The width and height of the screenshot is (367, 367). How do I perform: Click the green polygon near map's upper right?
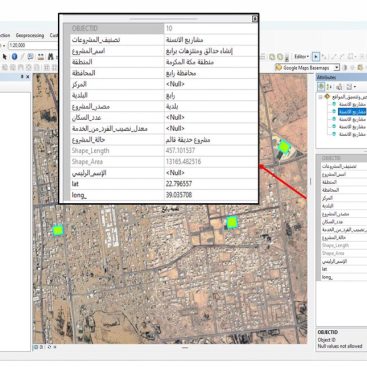pyautogui.click(x=284, y=146)
